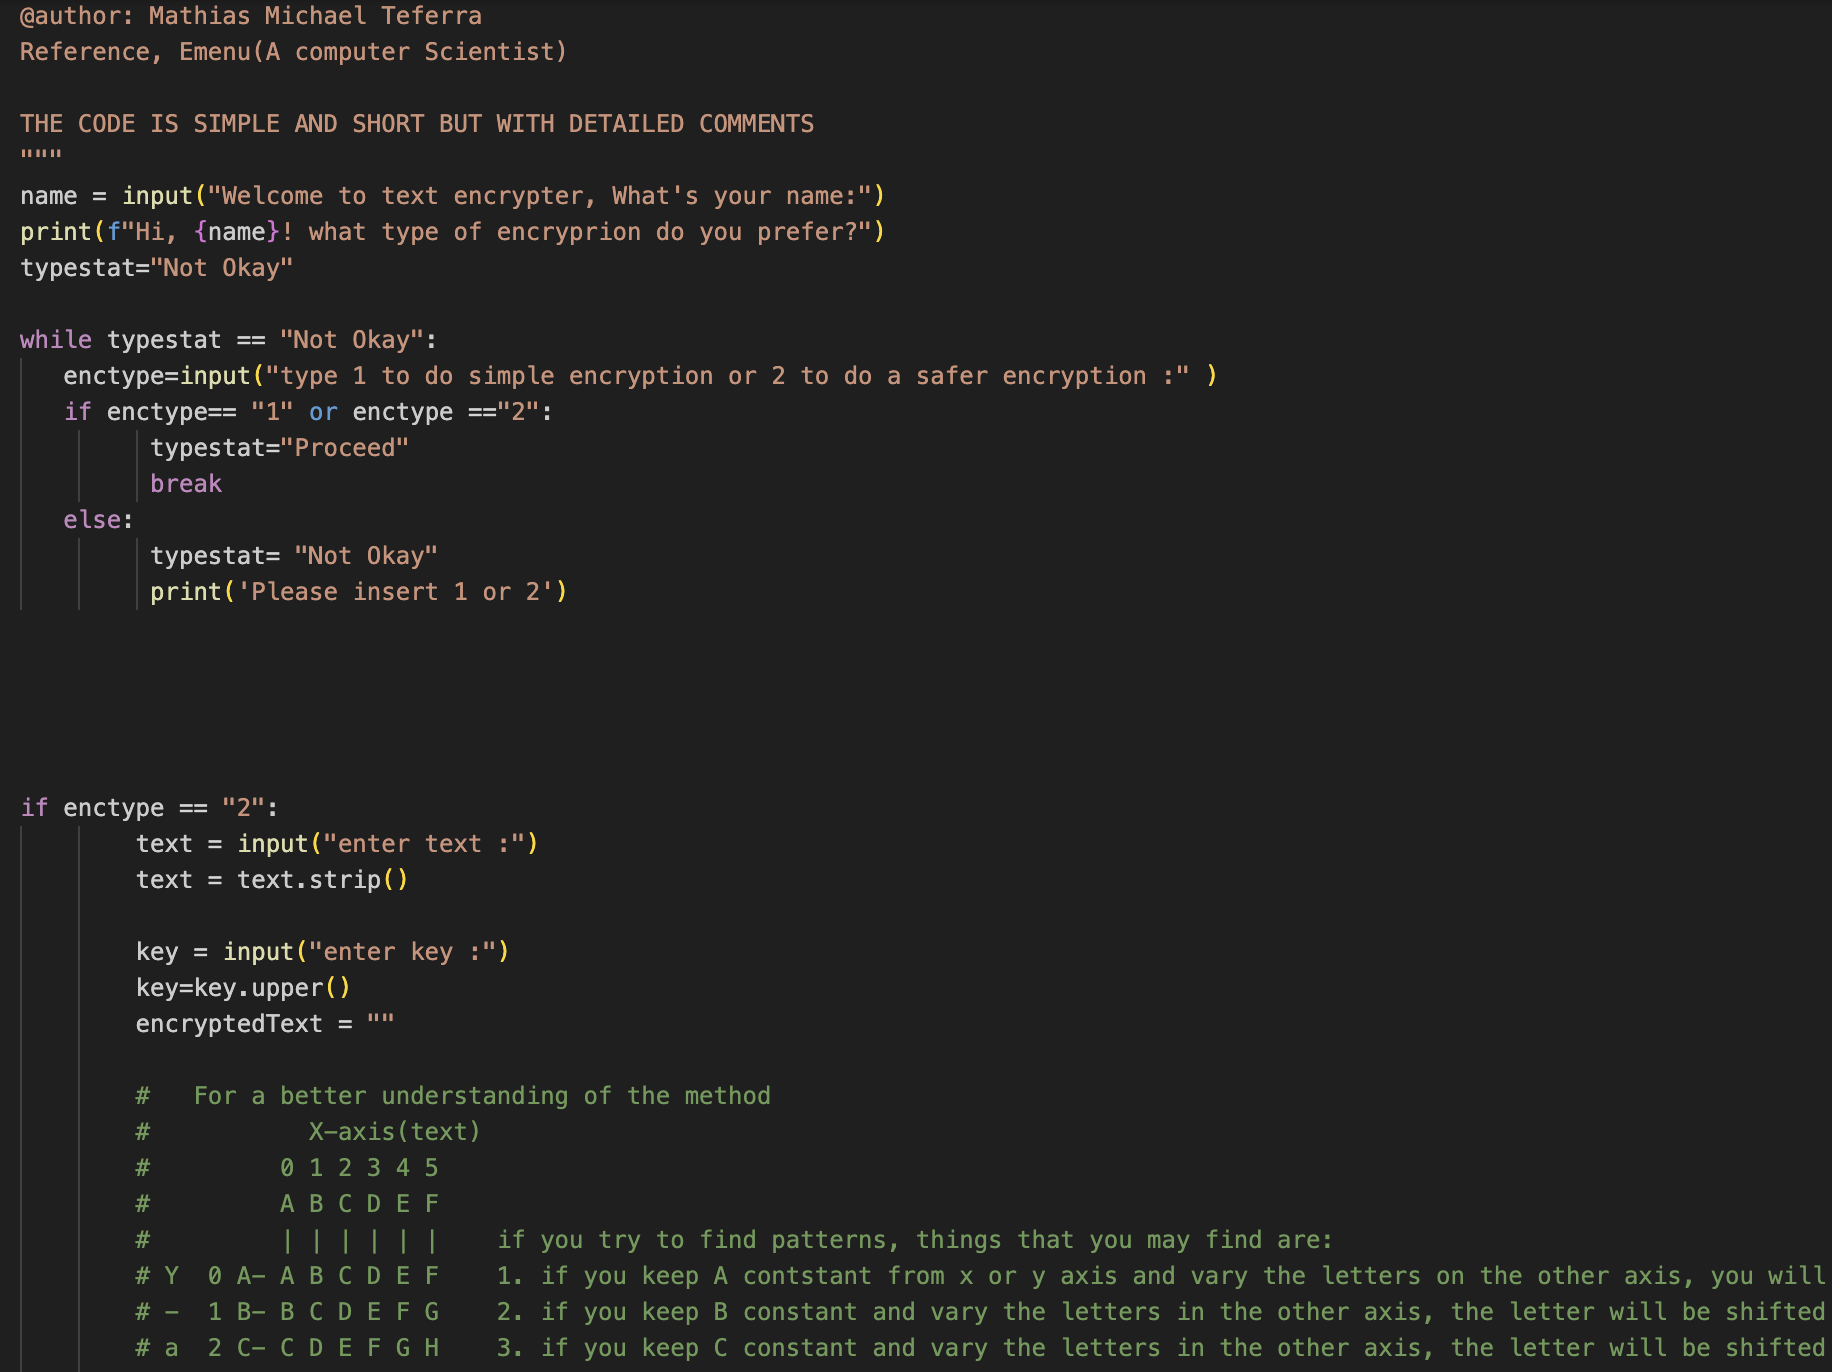Click the else: keyword line

pos(97,520)
